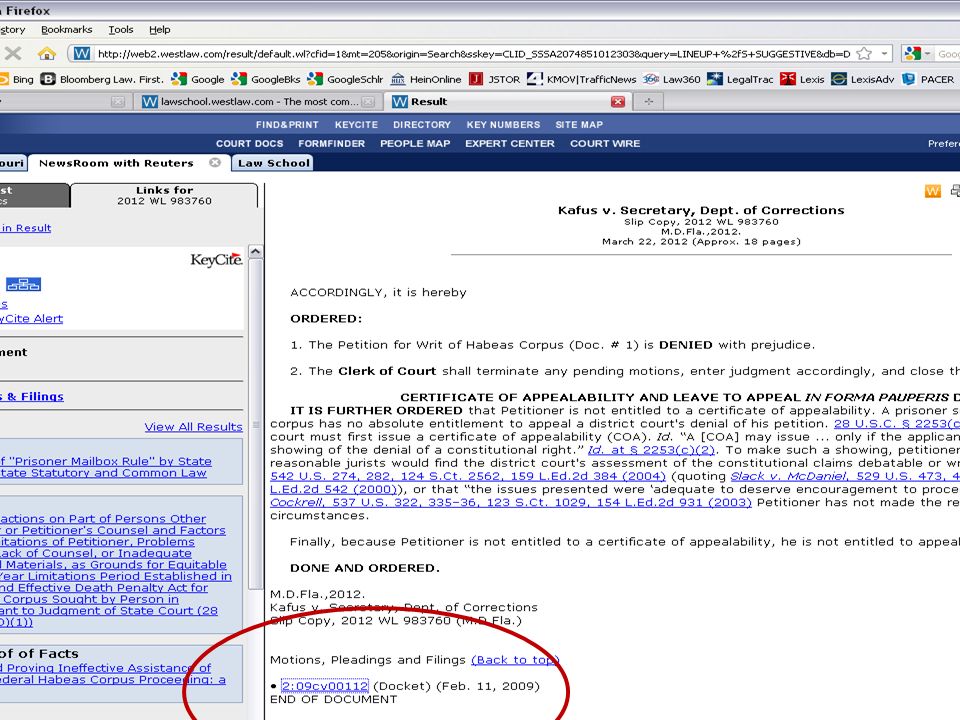The image size is (960, 720).
Task: Click View All Results link
Action: point(193,427)
